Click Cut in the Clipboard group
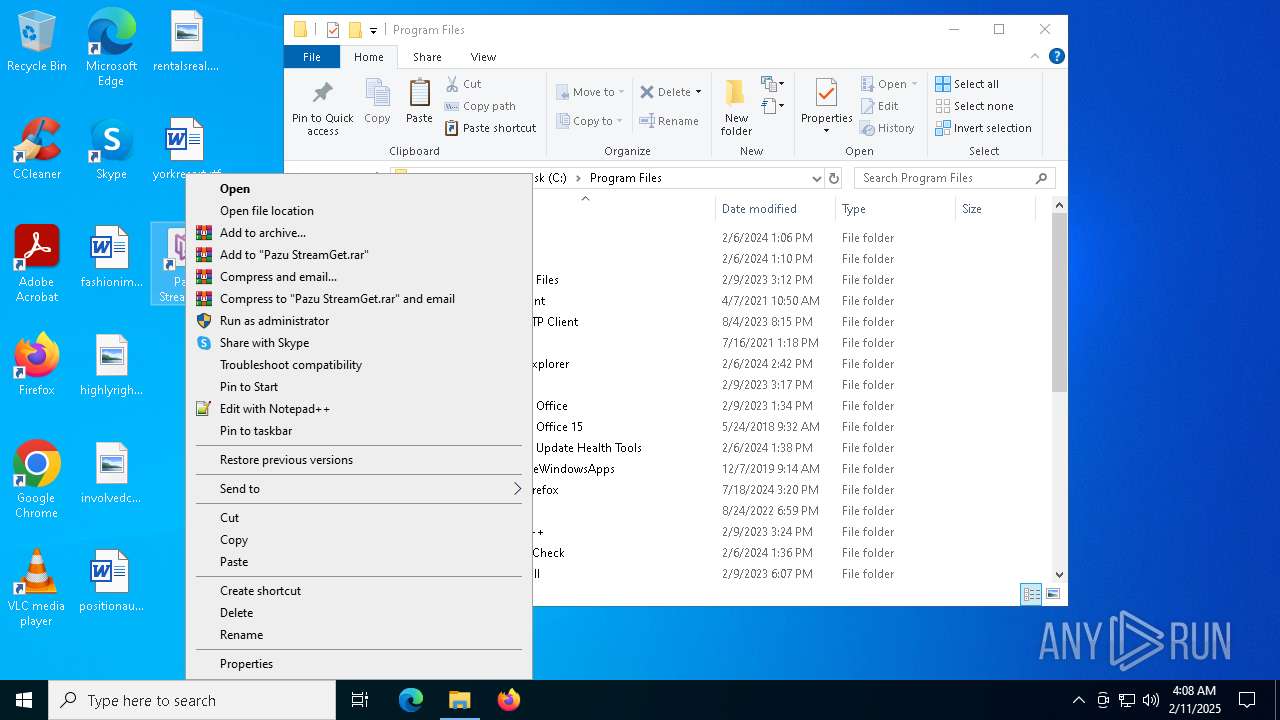The image size is (1280, 720). [463, 84]
